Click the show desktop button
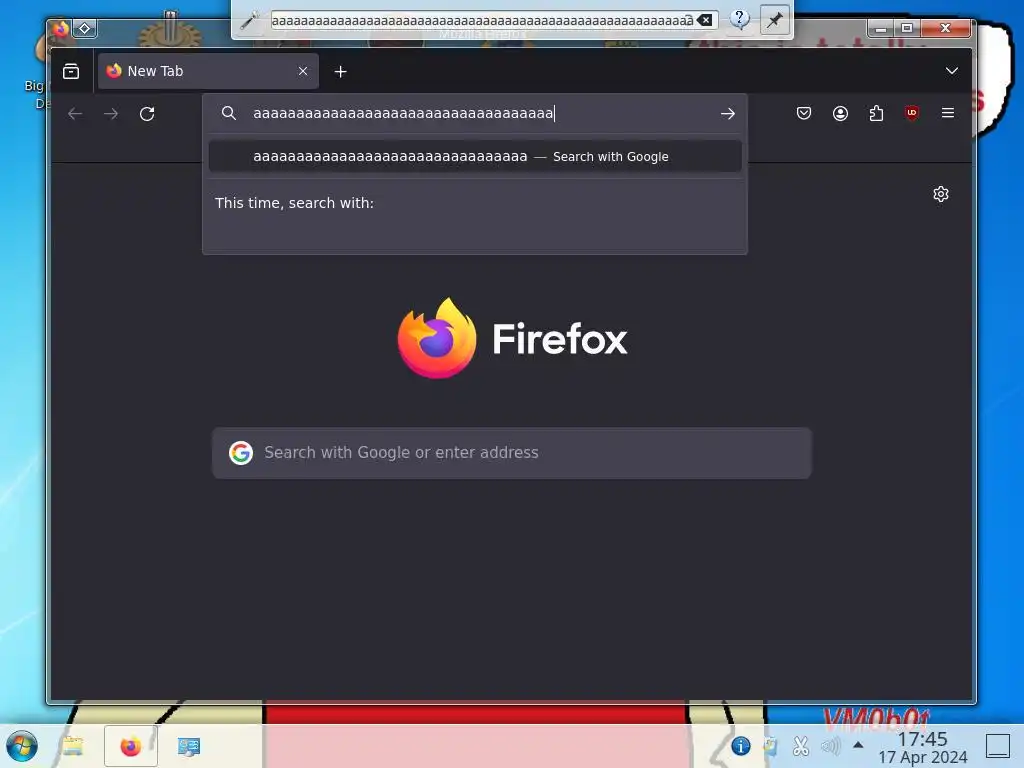The height and width of the screenshot is (768, 1024). [997, 746]
